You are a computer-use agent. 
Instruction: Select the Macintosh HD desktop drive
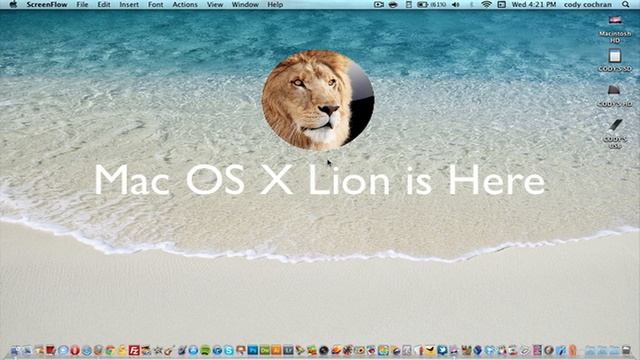click(615, 29)
